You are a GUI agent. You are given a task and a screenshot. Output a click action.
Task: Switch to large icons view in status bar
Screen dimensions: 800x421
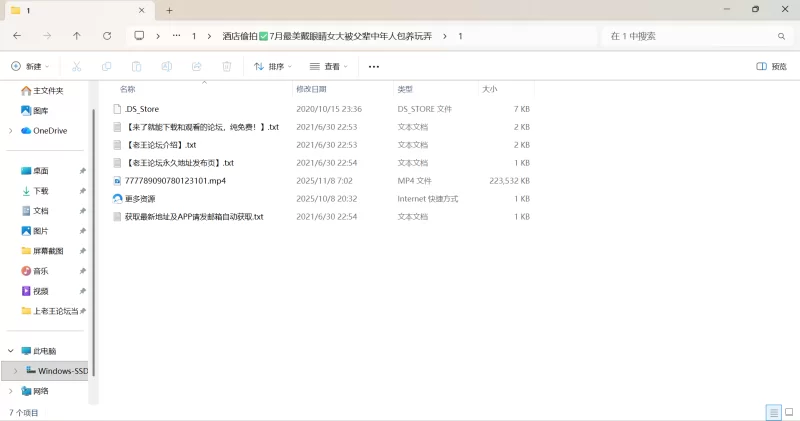789,412
